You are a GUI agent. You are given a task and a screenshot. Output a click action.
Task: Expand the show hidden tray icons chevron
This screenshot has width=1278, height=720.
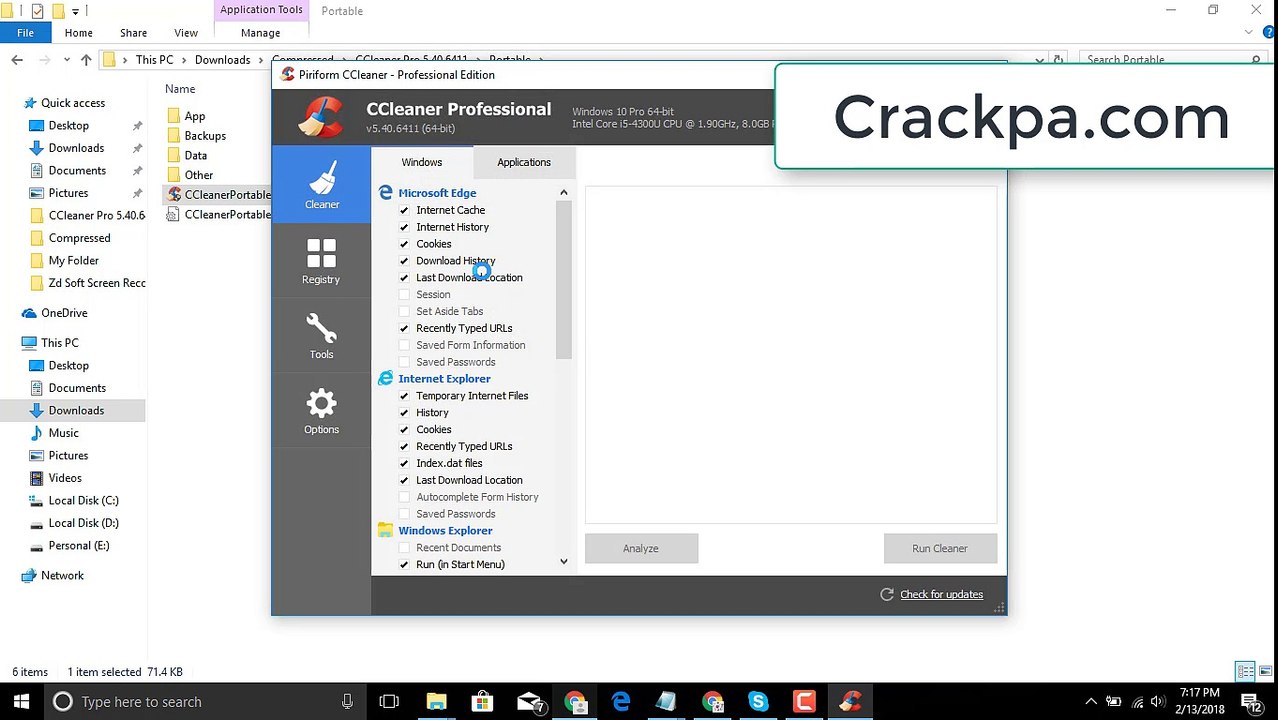tap(1091, 702)
